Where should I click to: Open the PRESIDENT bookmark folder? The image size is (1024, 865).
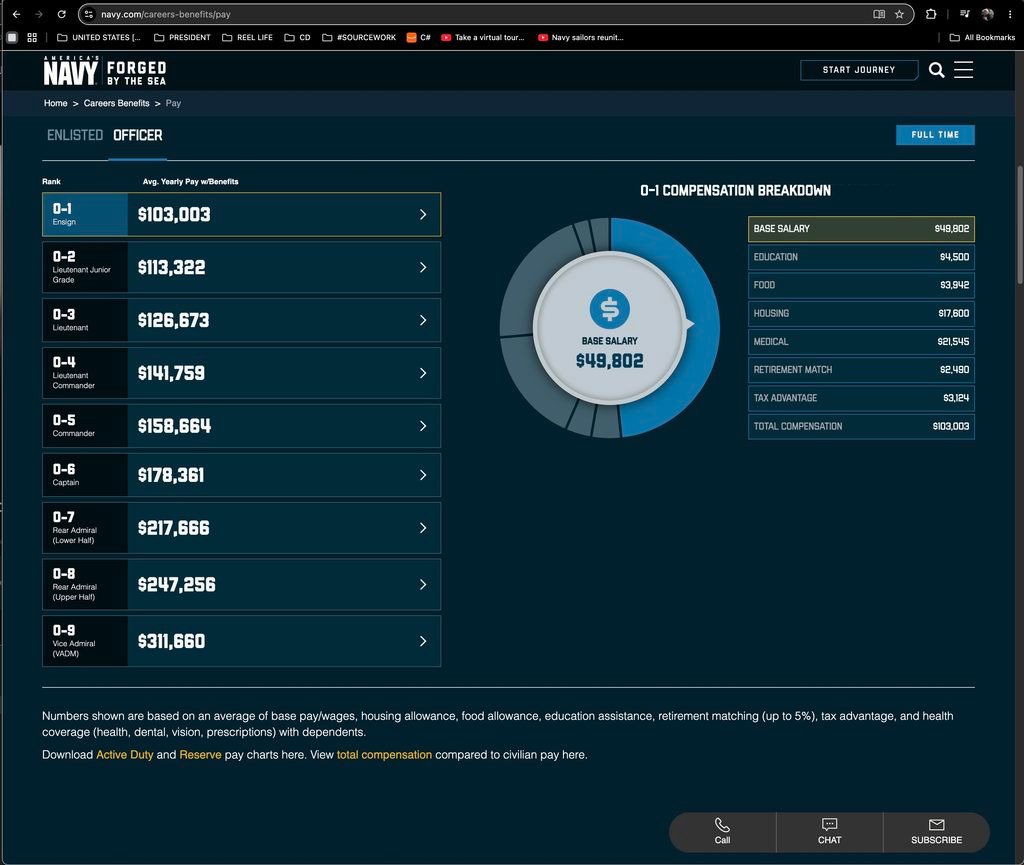coord(182,37)
